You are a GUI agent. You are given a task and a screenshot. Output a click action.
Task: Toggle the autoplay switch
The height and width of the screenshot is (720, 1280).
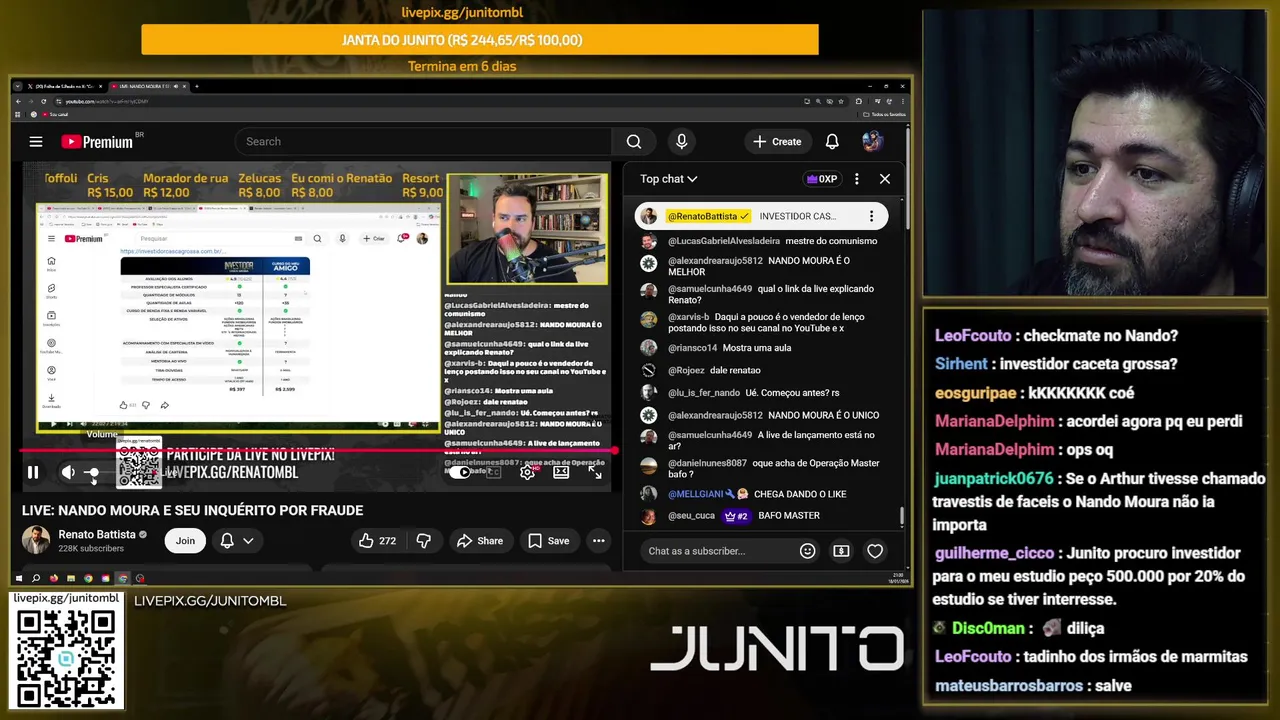point(461,472)
